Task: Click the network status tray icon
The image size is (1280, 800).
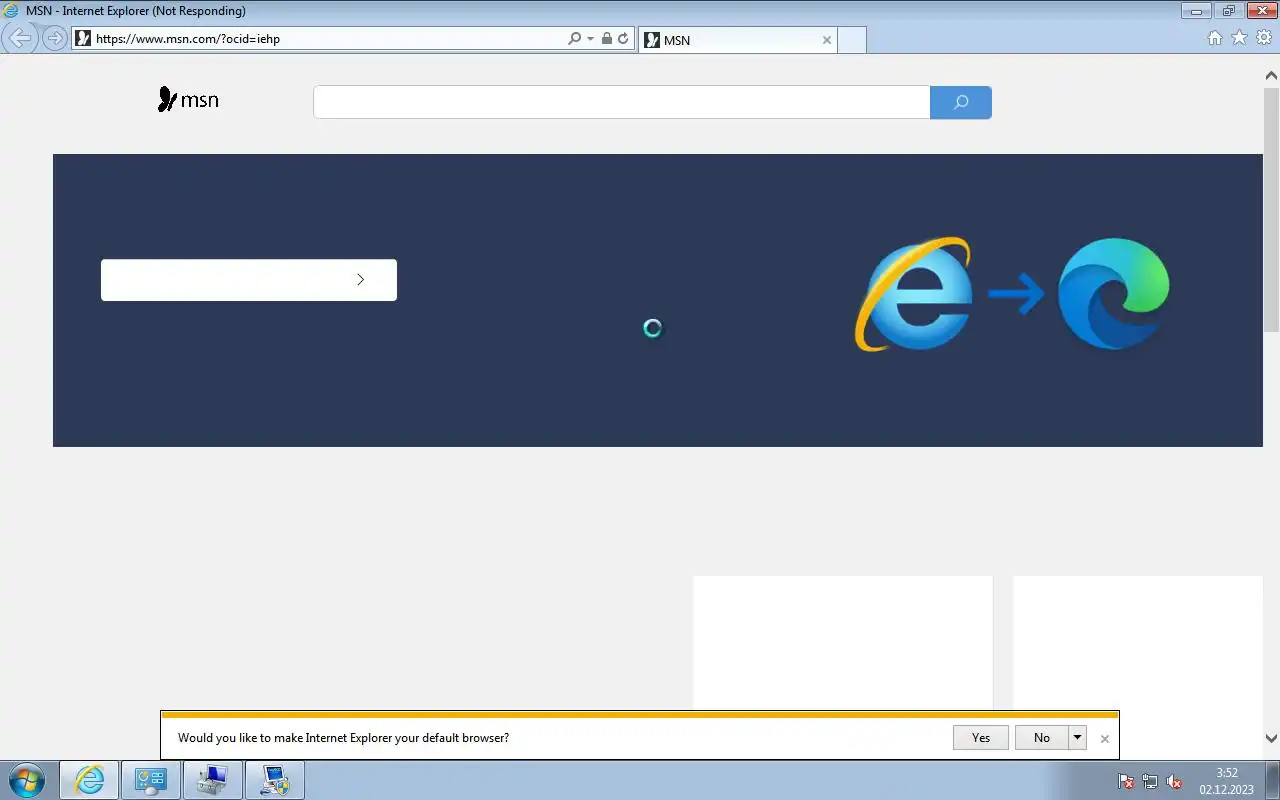Action: pyautogui.click(x=1150, y=781)
